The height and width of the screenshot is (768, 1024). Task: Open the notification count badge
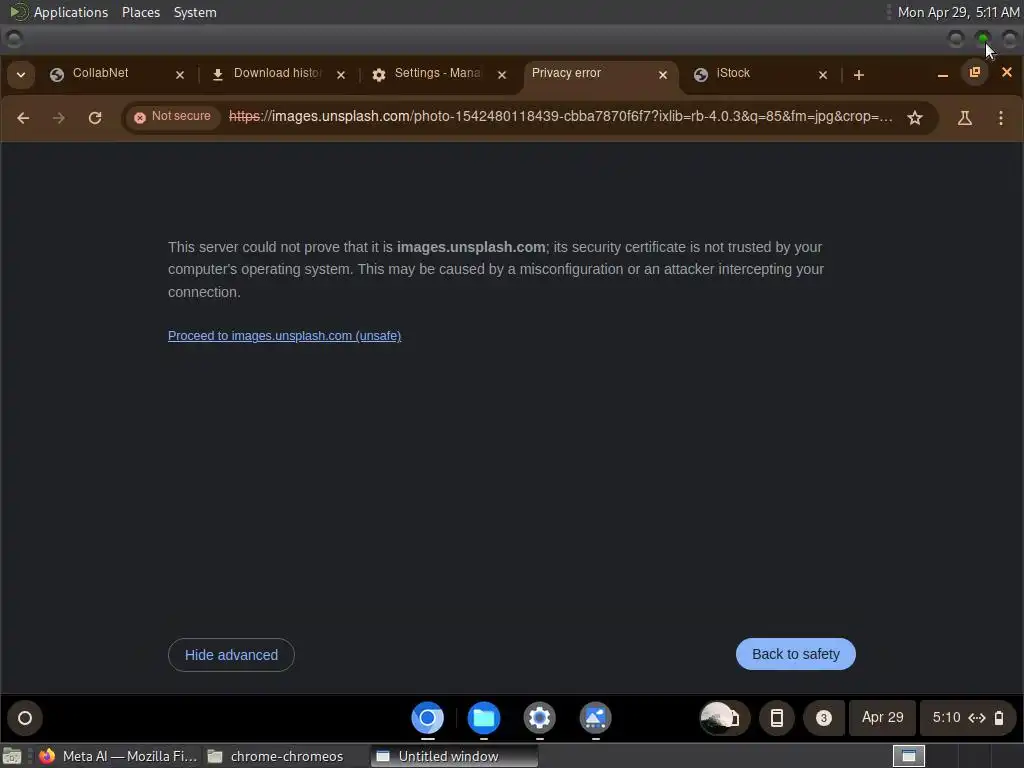click(x=824, y=718)
